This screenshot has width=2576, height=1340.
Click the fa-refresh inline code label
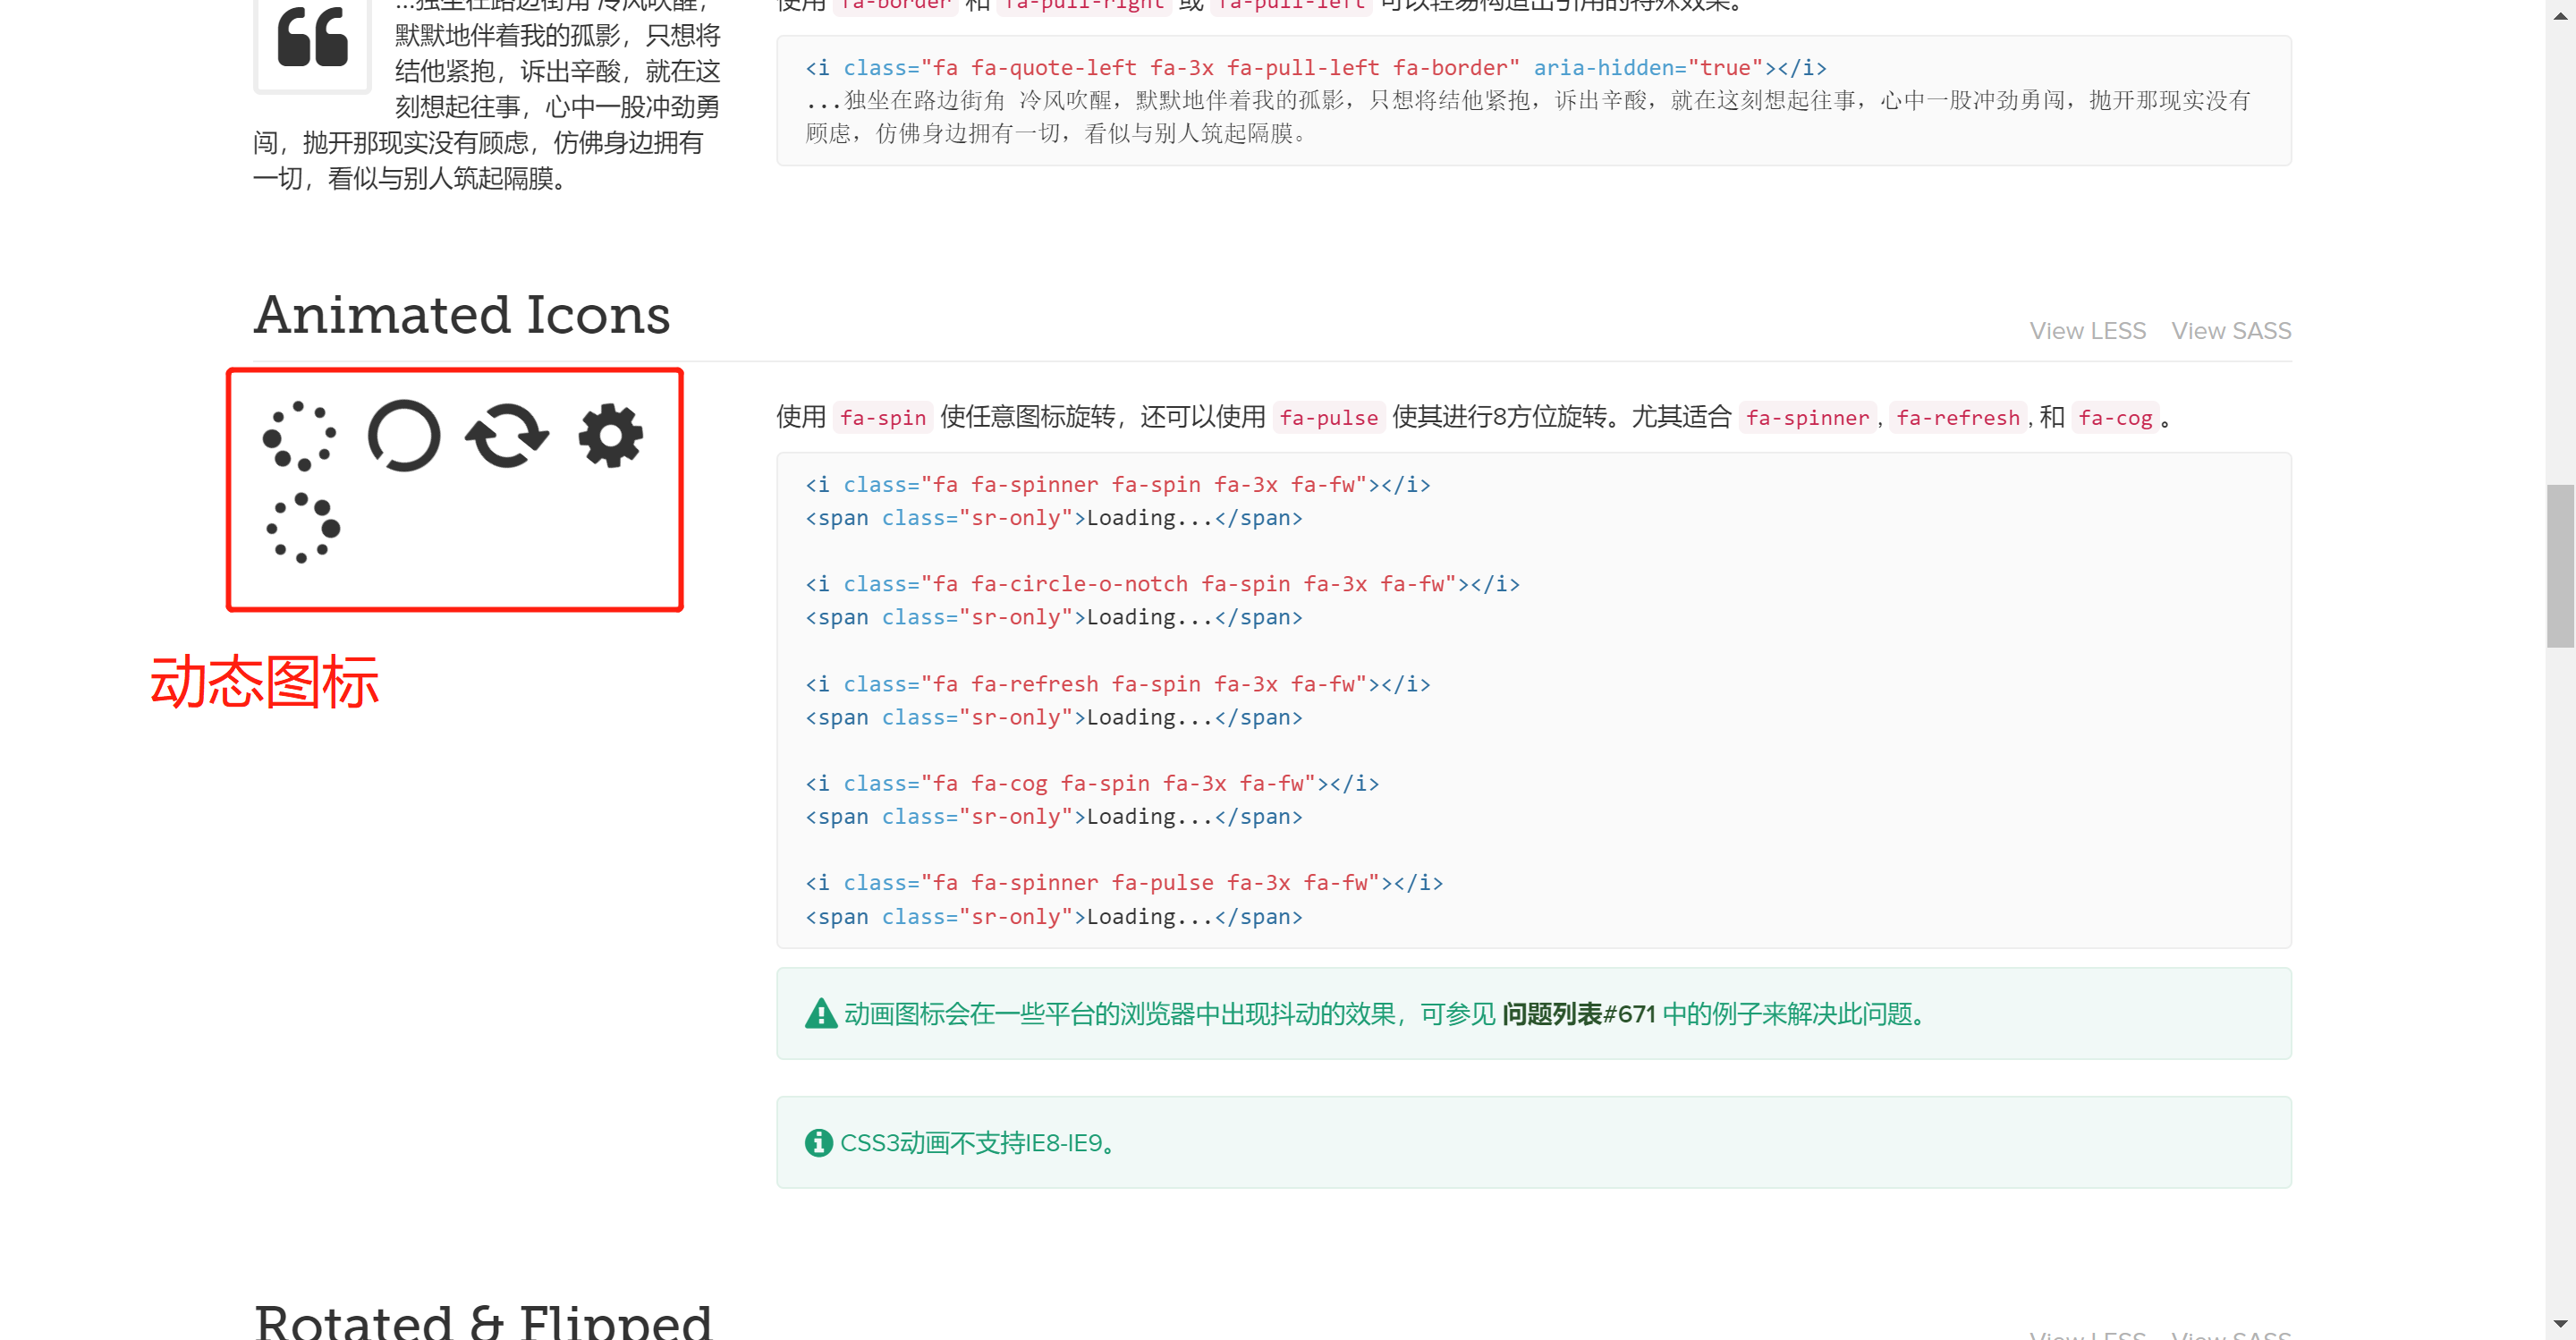(x=1957, y=418)
